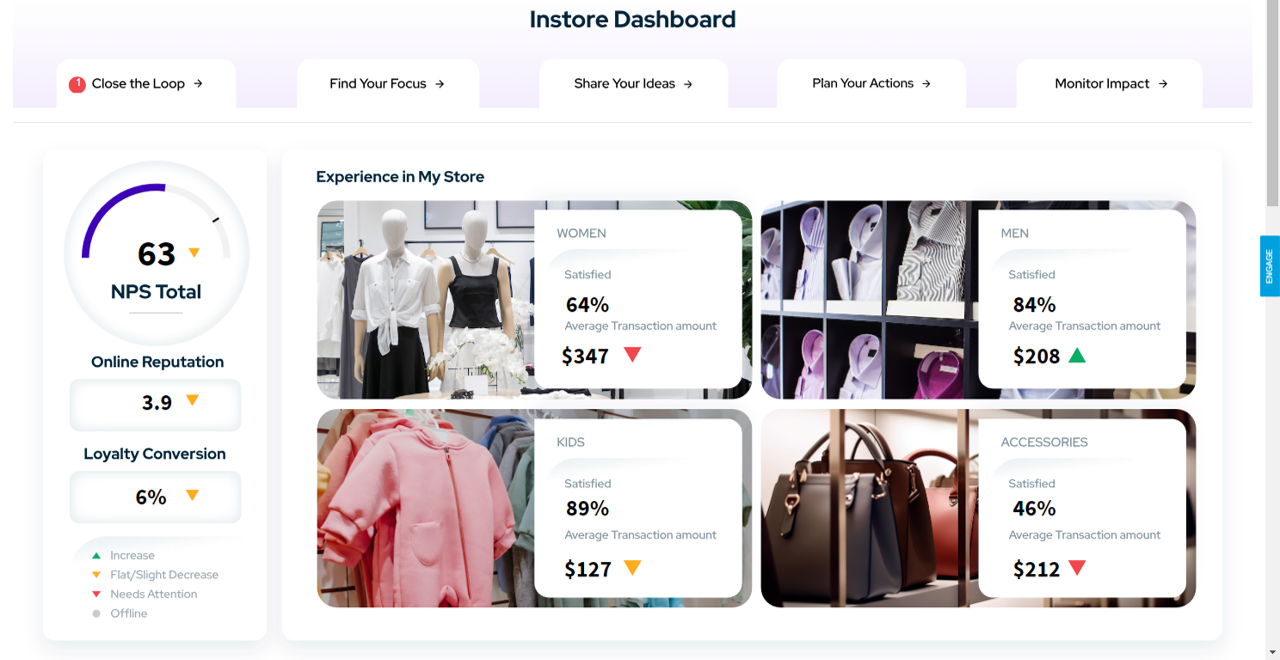Click the orange arrow beside Loyalty Conversion 6%
This screenshot has width=1280, height=660.
(x=193, y=495)
